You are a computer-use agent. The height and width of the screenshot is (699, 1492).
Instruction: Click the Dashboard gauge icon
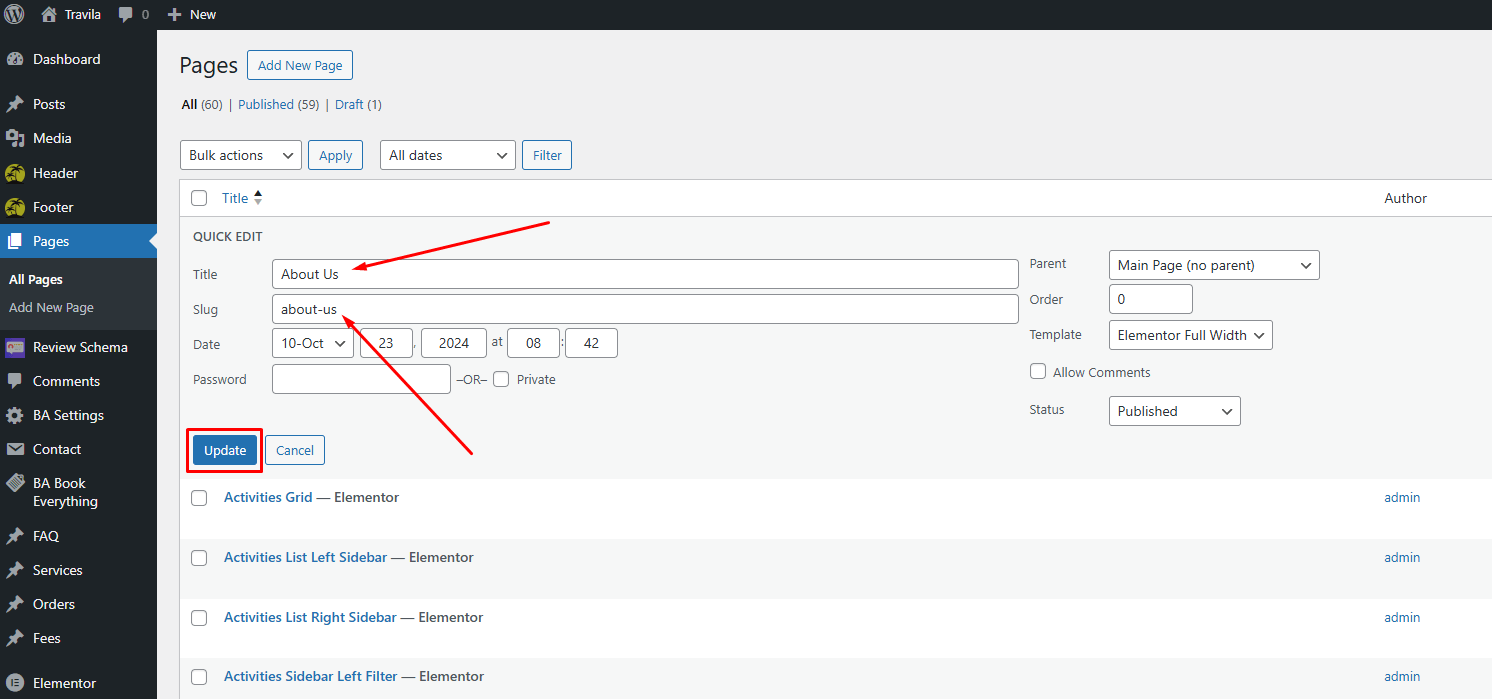tap(15, 60)
